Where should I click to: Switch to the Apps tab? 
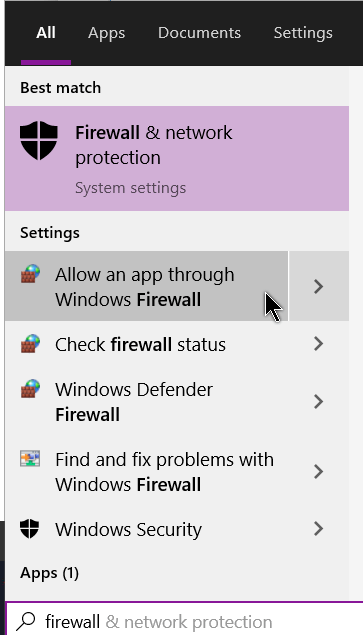107,32
